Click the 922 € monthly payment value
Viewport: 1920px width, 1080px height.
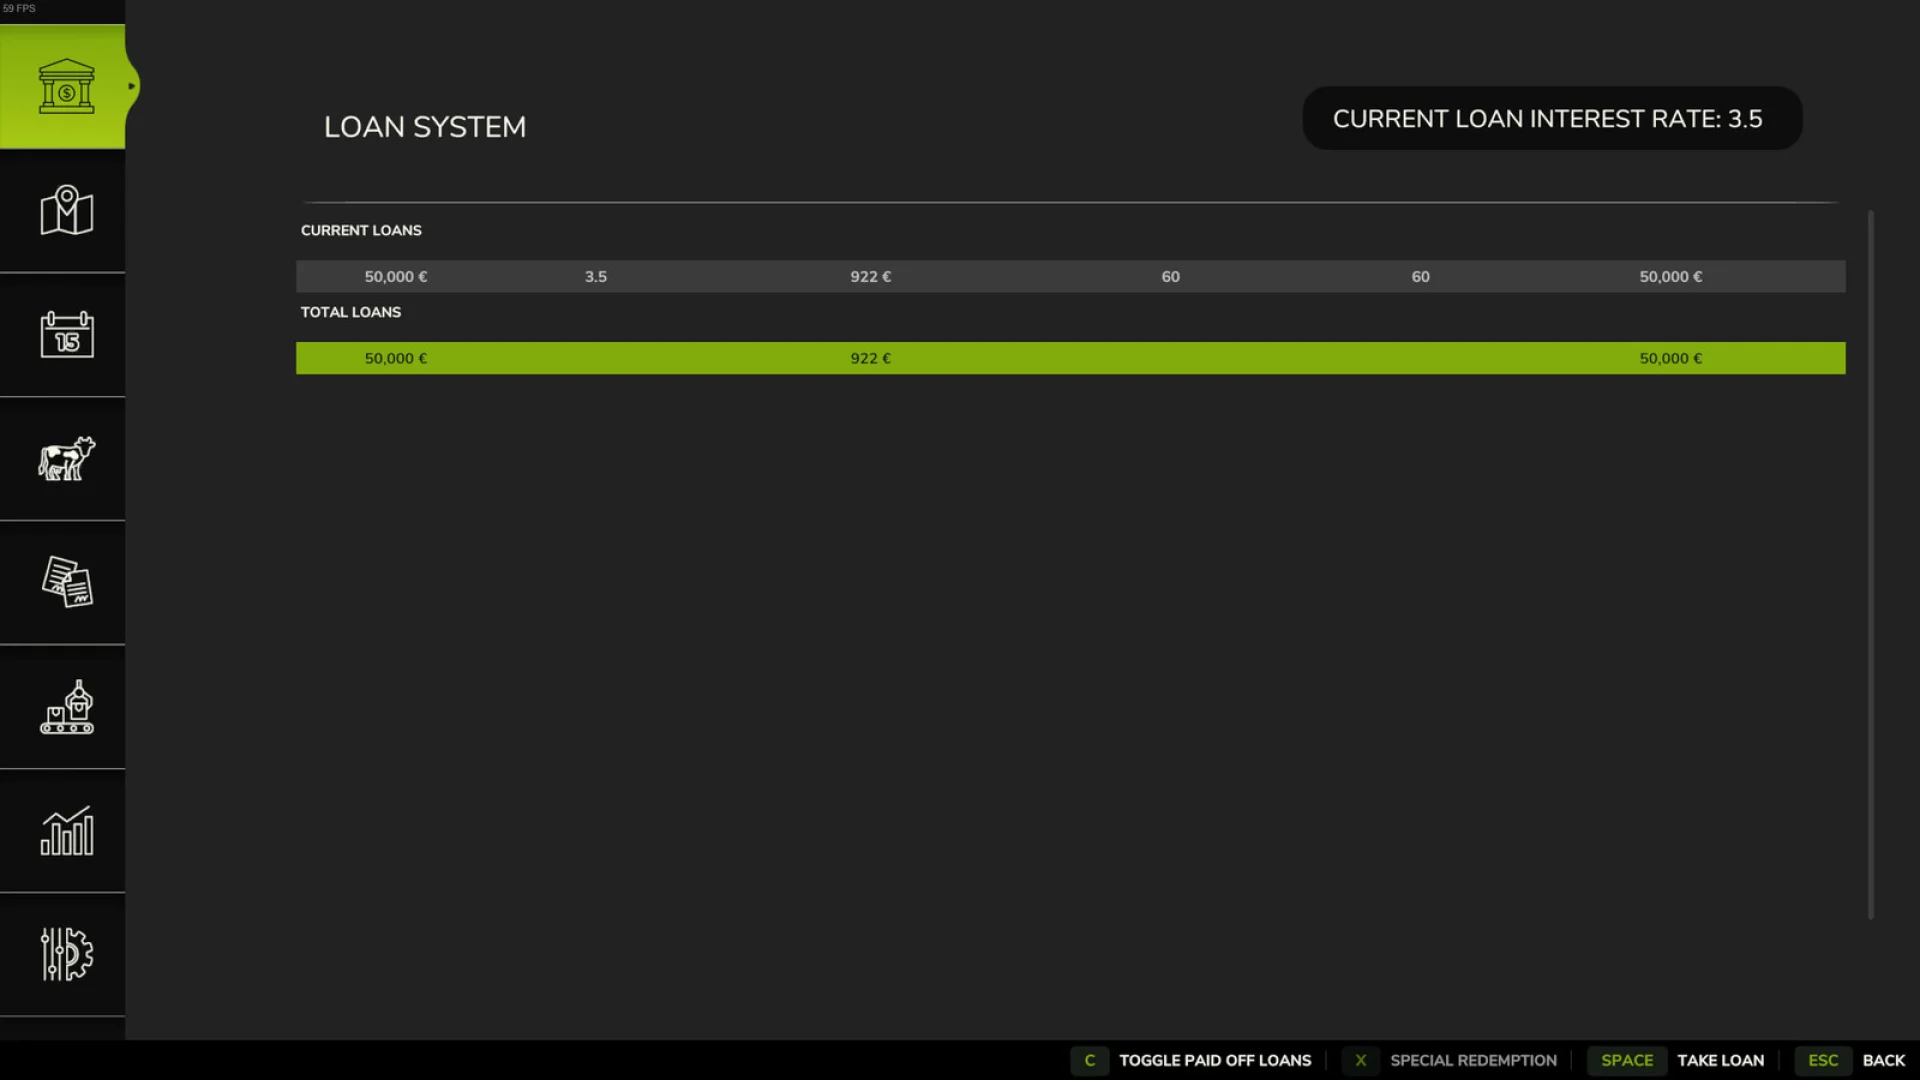click(869, 276)
